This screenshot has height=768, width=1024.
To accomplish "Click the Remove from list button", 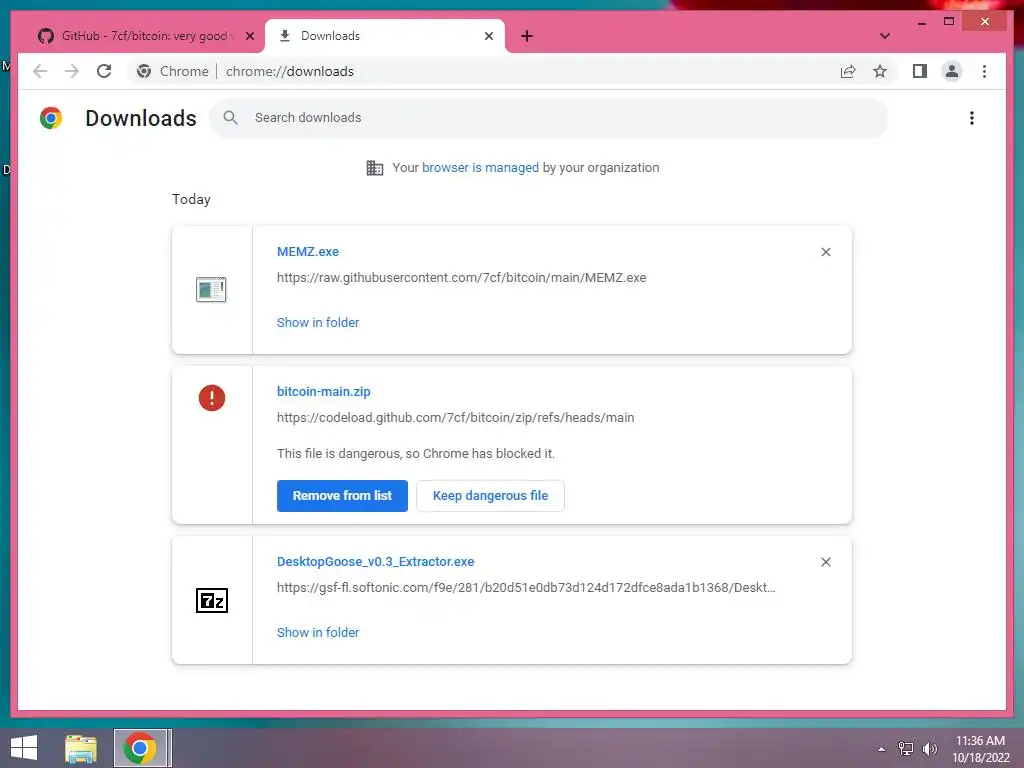I will coord(342,496).
